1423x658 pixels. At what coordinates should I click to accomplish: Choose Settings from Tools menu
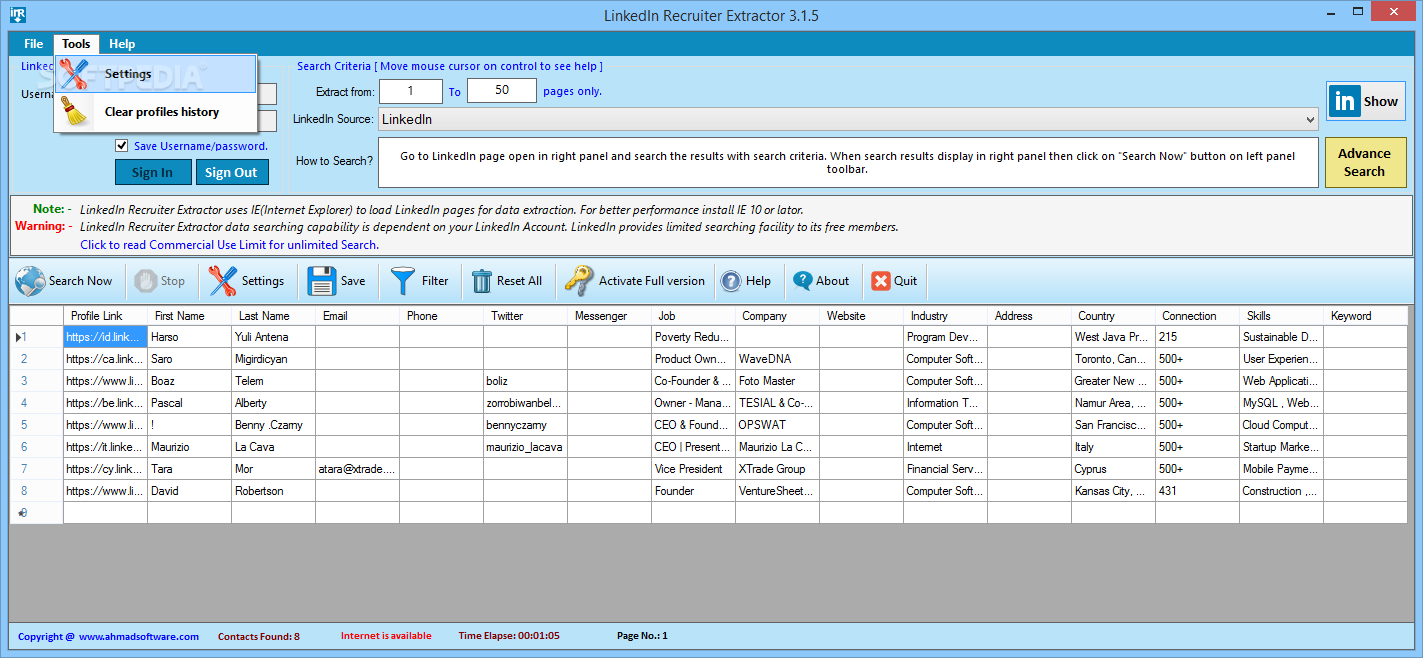pos(156,74)
